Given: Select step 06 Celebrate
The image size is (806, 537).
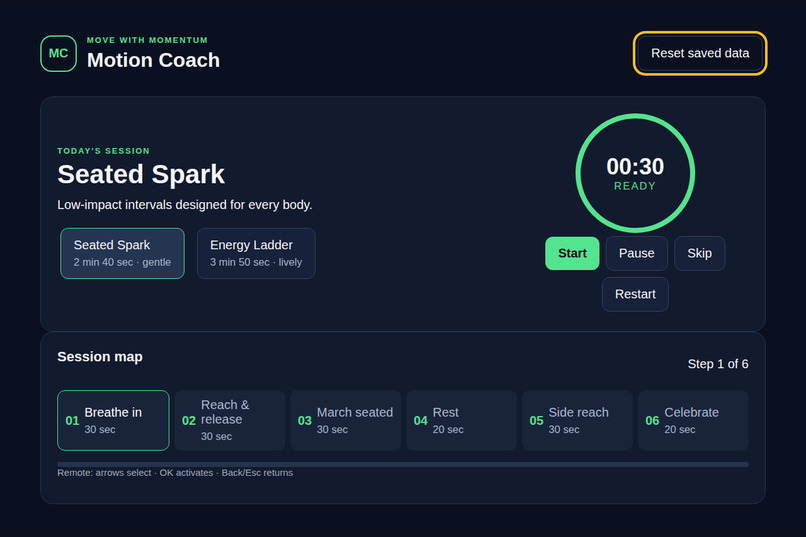Looking at the screenshot, I should click(693, 420).
